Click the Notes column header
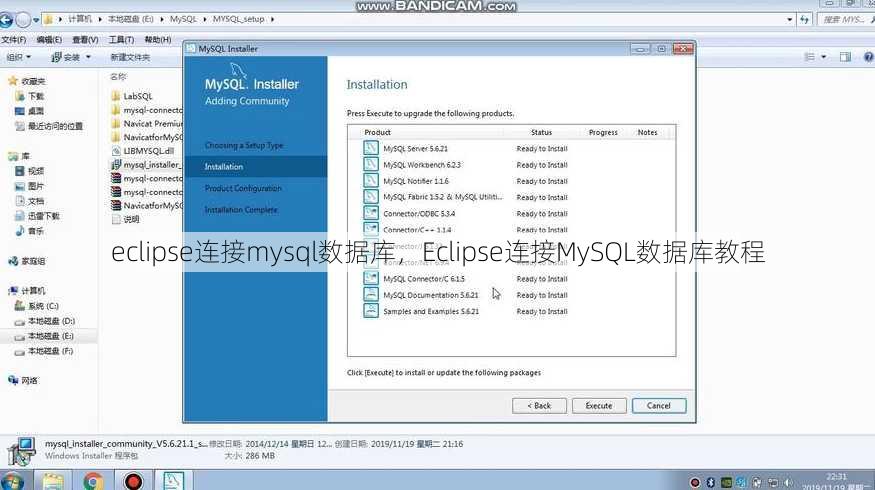Image resolution: width=875 pixels, height=490 pixels. click(647, 132)
